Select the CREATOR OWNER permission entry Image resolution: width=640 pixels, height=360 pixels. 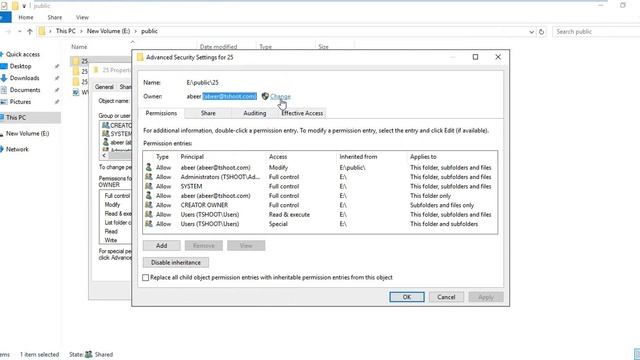[x=320, y=205]
